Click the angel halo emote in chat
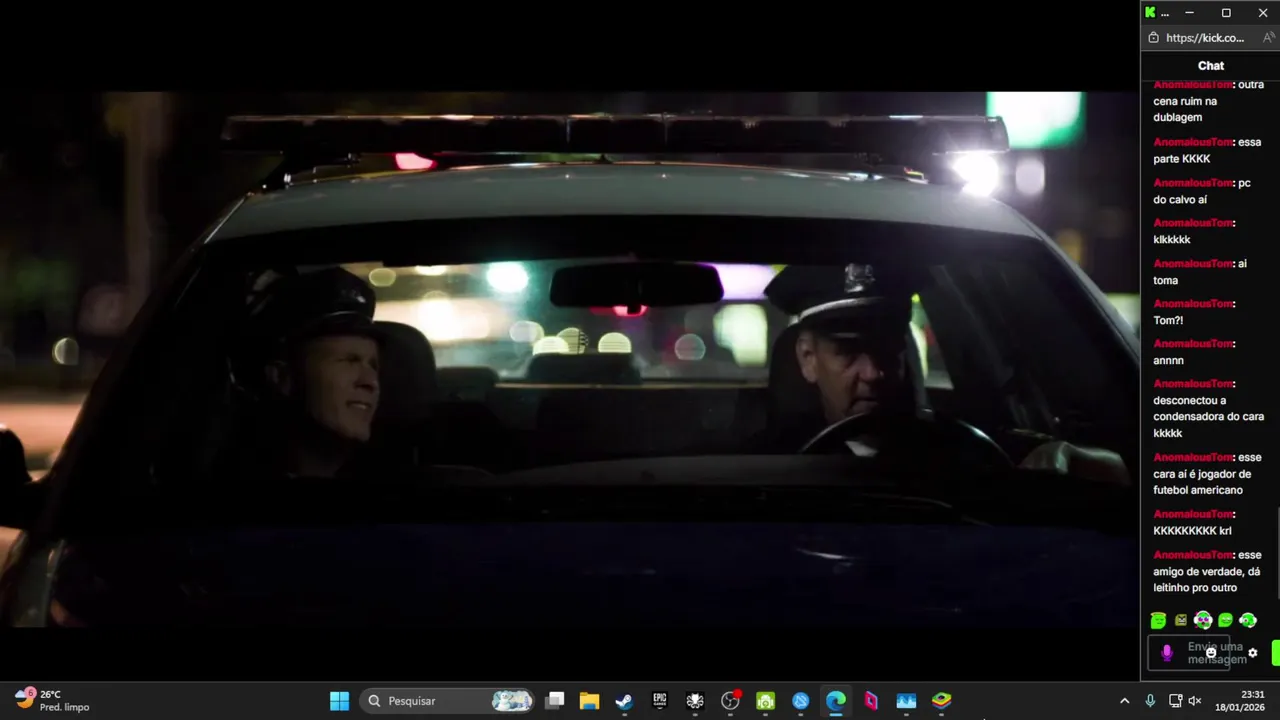This screenshot has width=1280, height=720. click(1158, 620)
